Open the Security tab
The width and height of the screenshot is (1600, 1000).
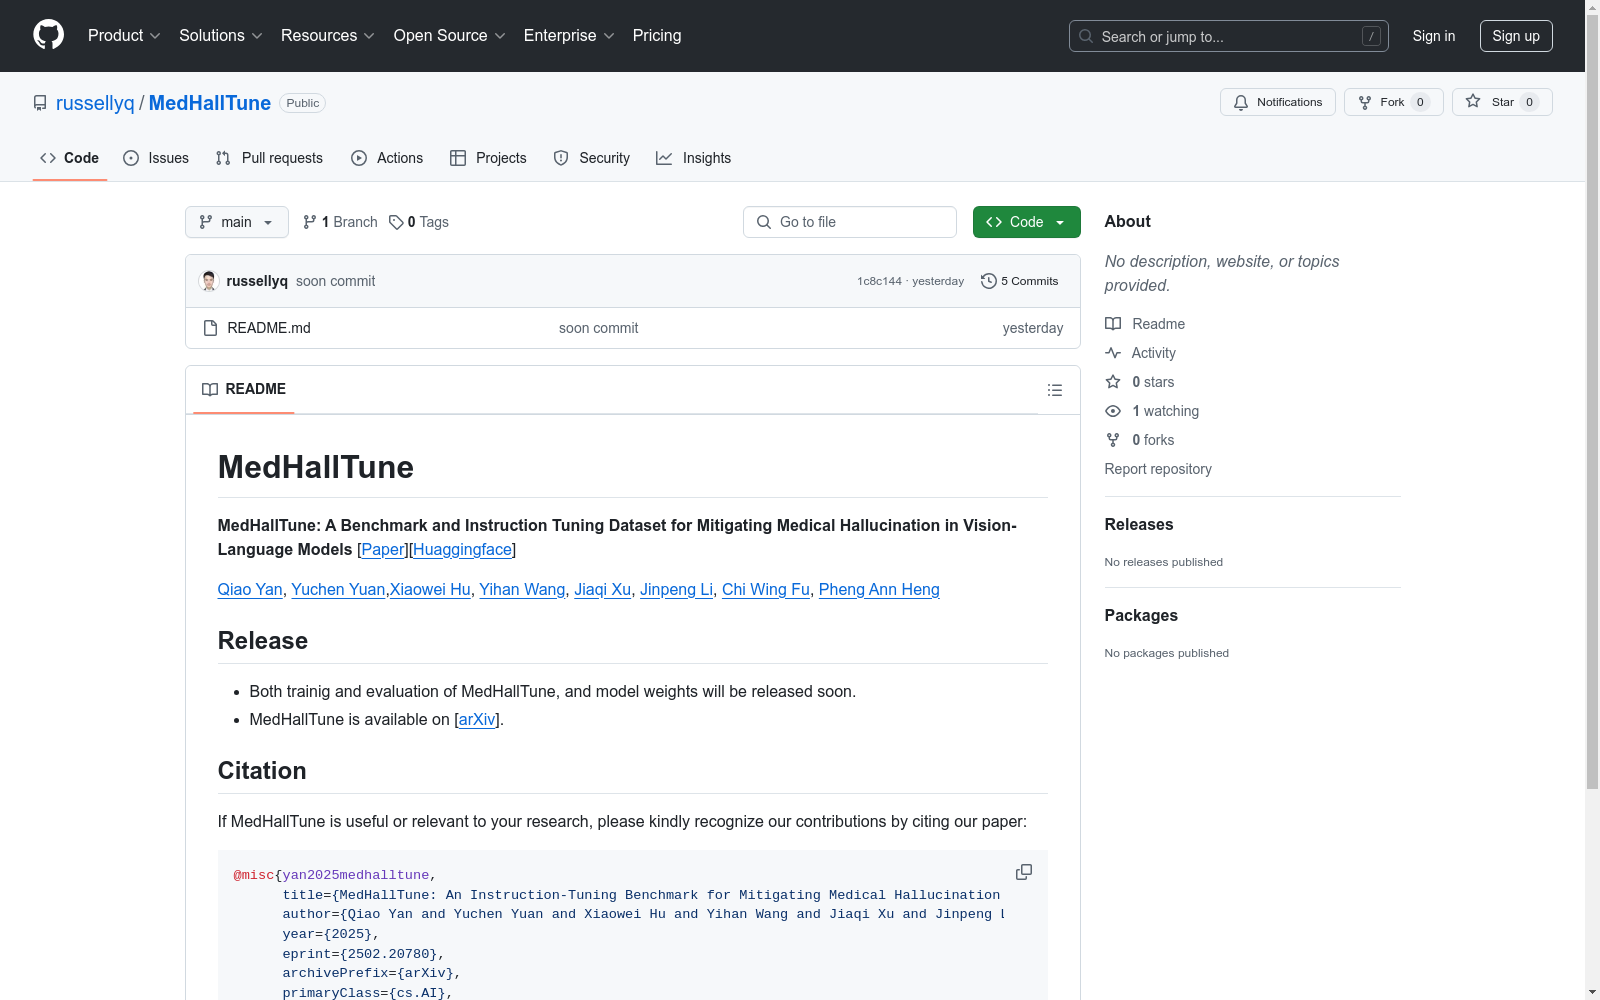(x=592, y=158)
